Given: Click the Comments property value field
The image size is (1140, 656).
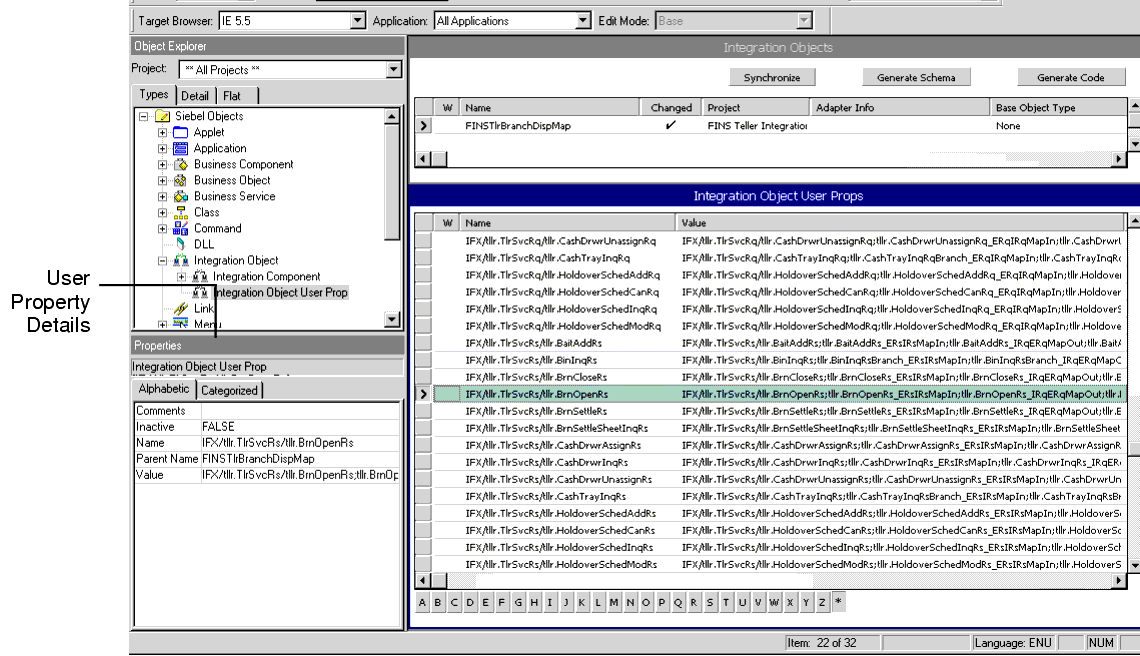Looking at the screenshot, I should 300,411.
